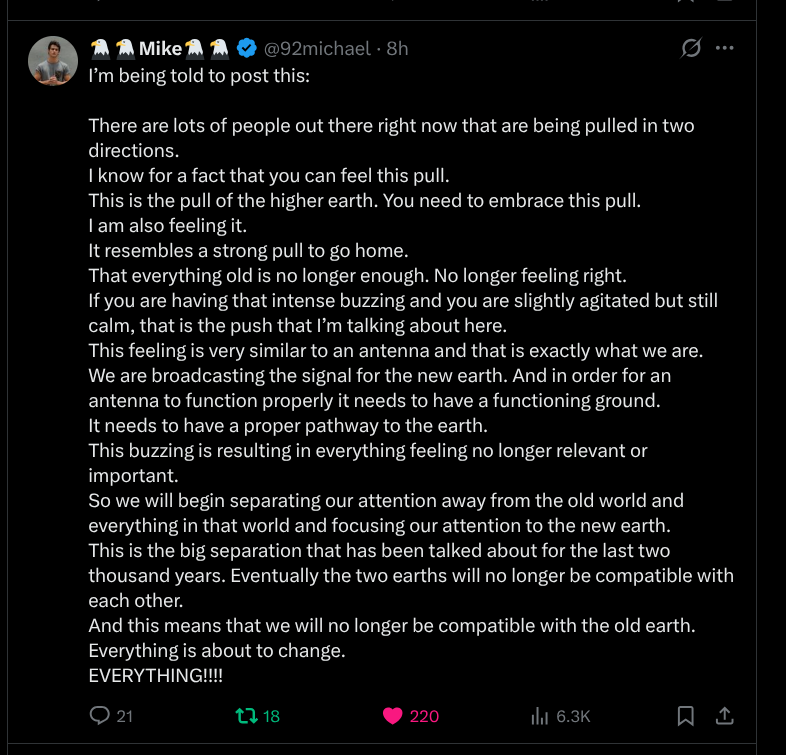Toggle bookmark on Mike's post
This screenshot has height=755, width=786.
point(686,715)
